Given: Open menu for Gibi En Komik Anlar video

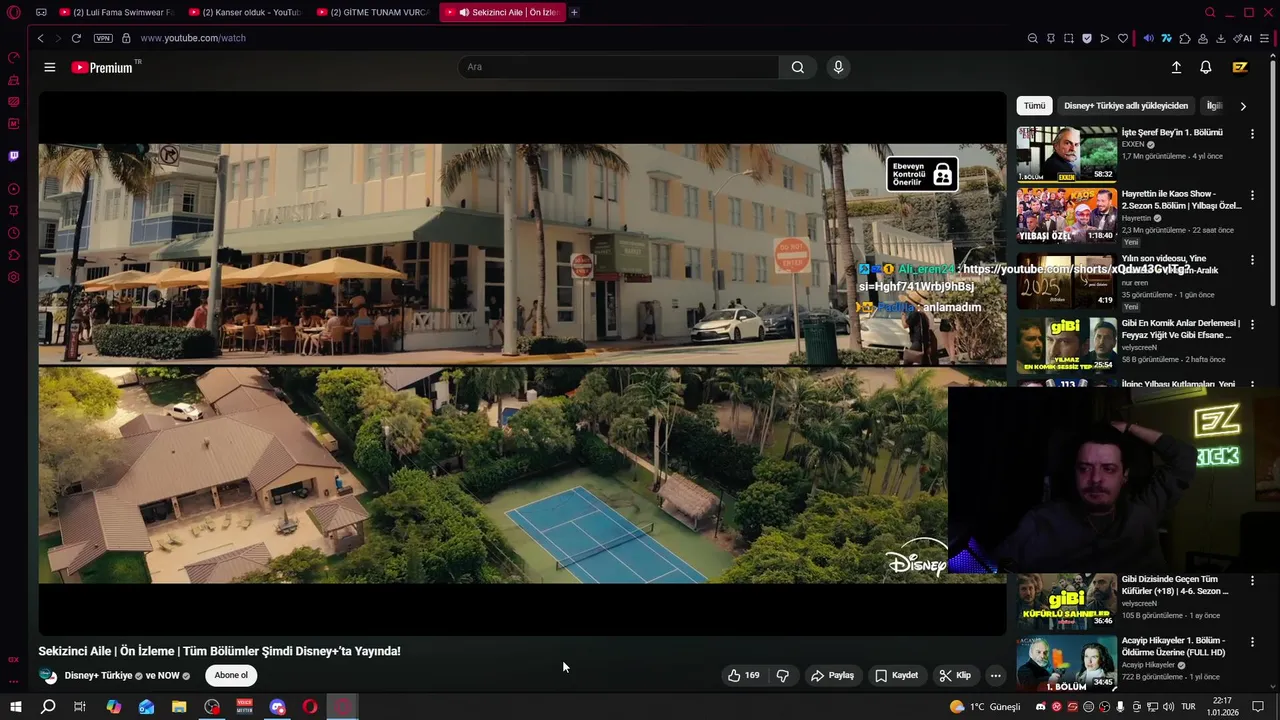Looking at the screenshot, I should pos(1252,324).
